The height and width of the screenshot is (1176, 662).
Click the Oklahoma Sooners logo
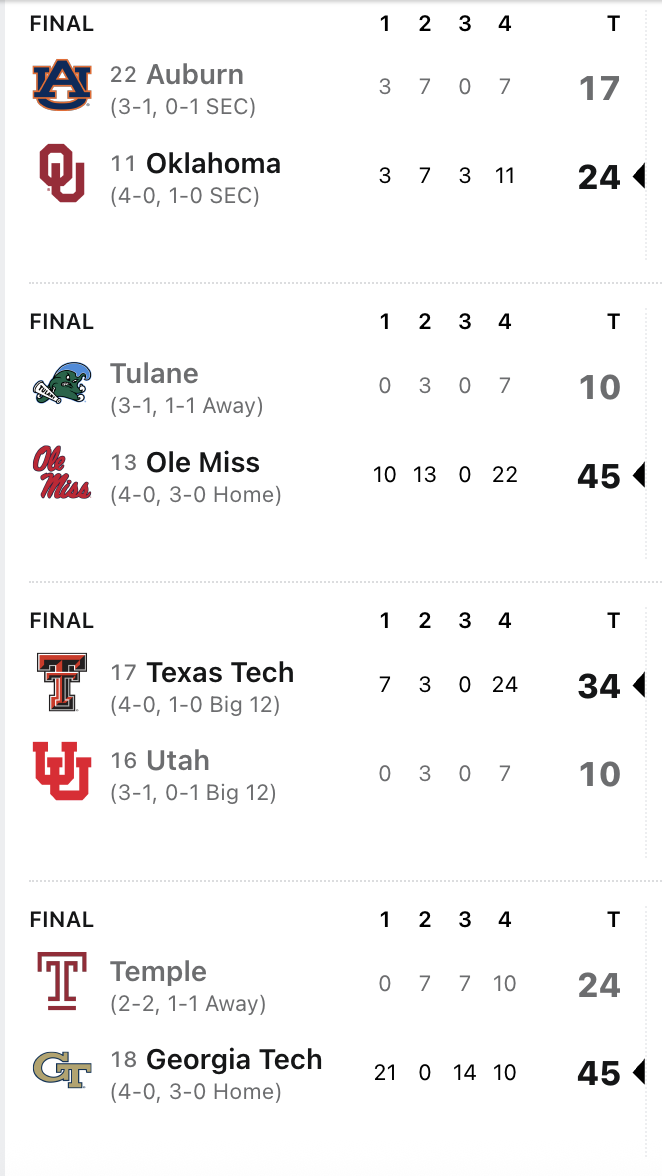coord(62,174)
